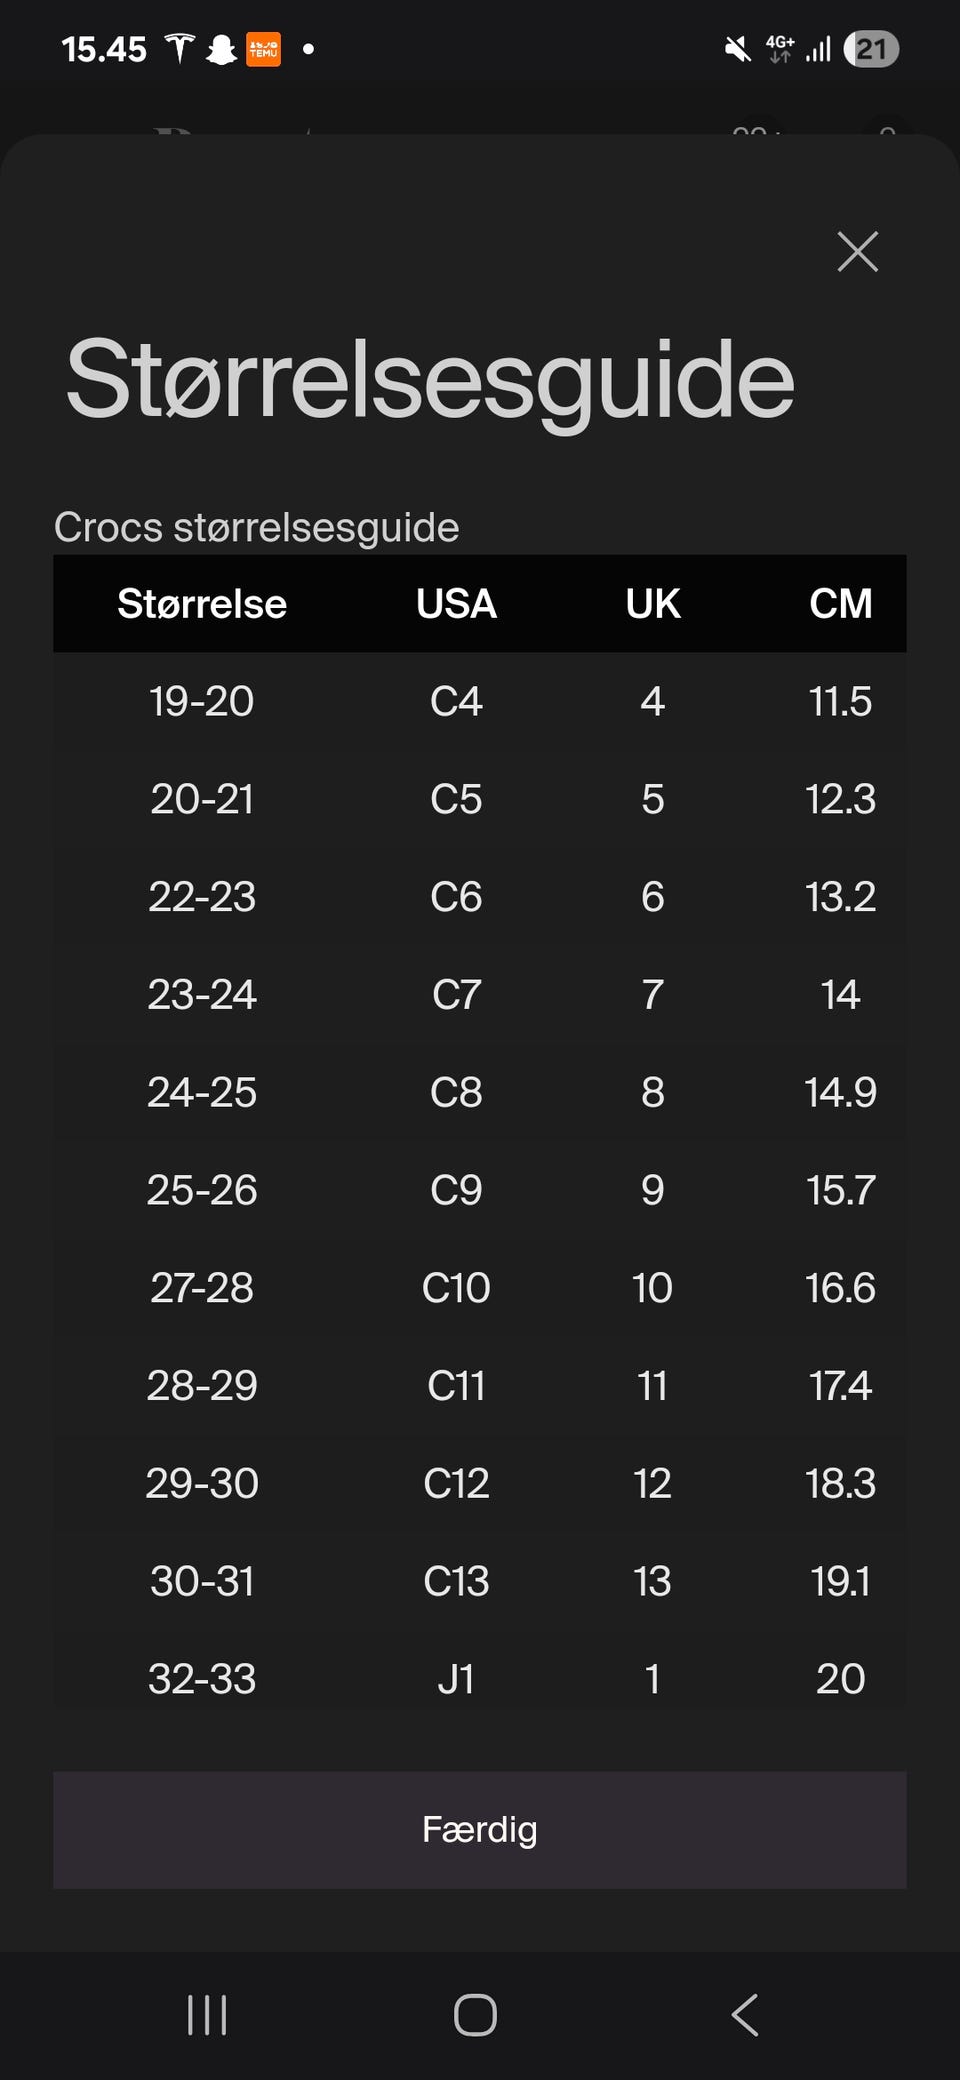Viewport: 960px width, 2080px height.
Task: Tap the Tesla notification icon
Action: coord(180,48)
